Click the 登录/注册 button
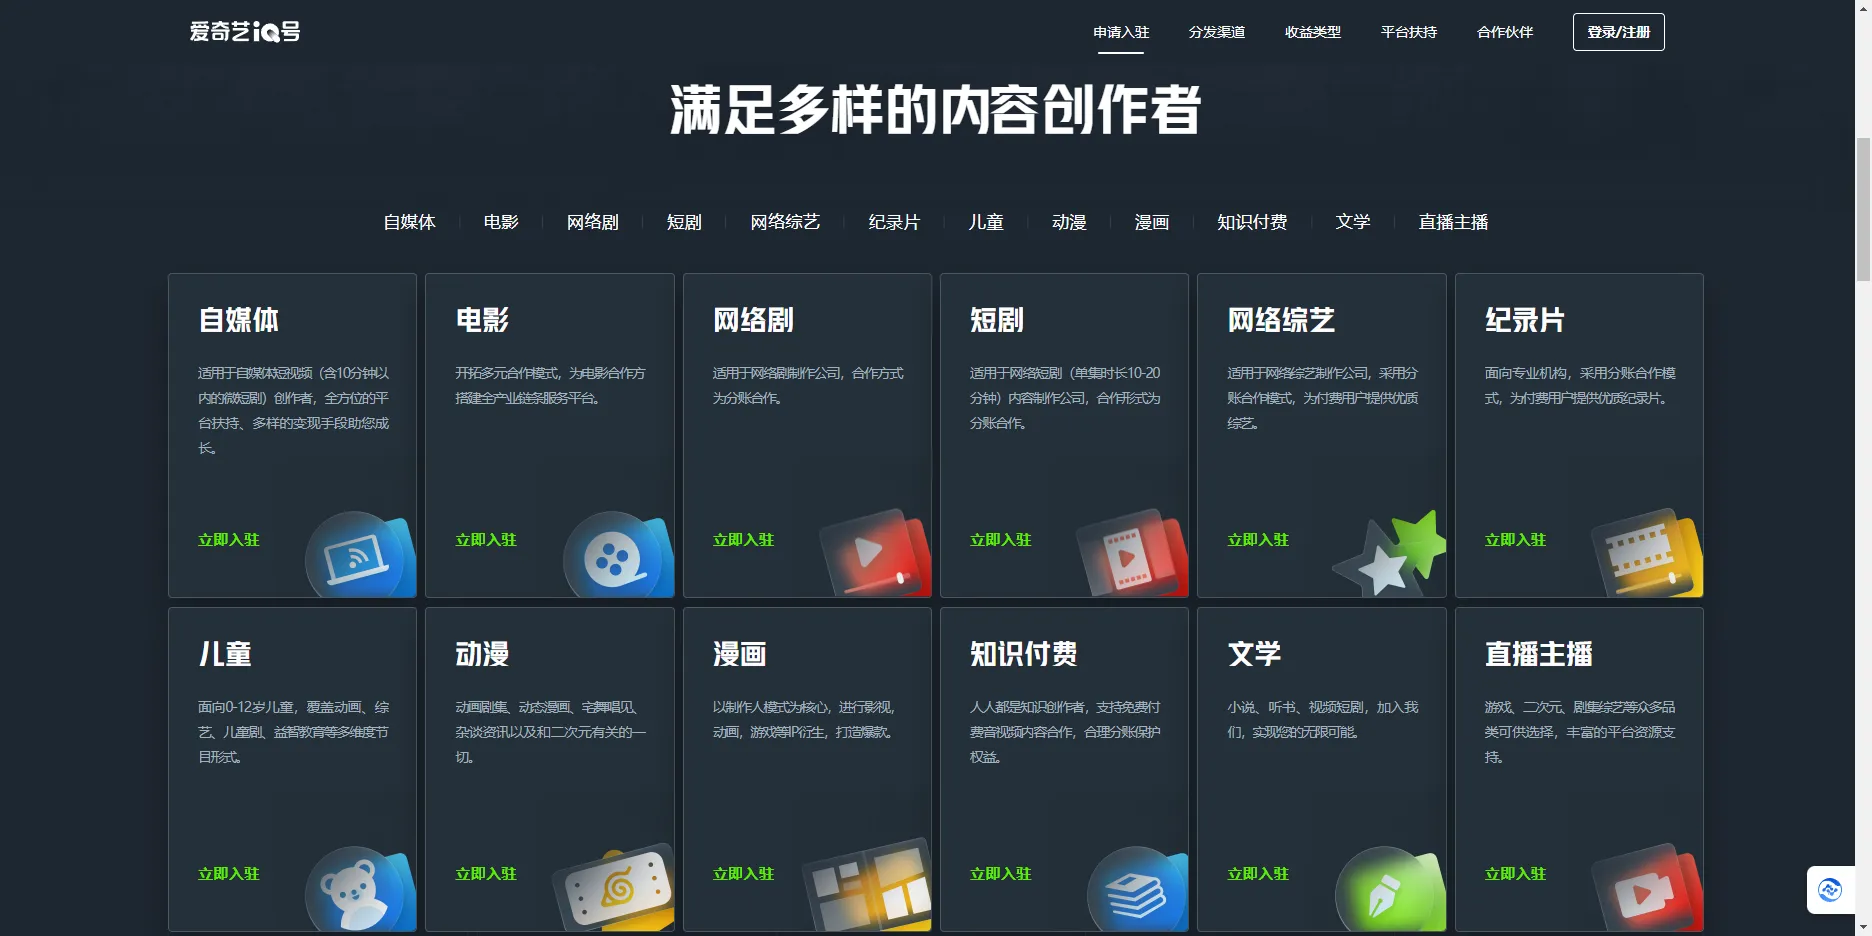The width and height of the screenshot is (1872, 936). click(x=1619, y=32)
